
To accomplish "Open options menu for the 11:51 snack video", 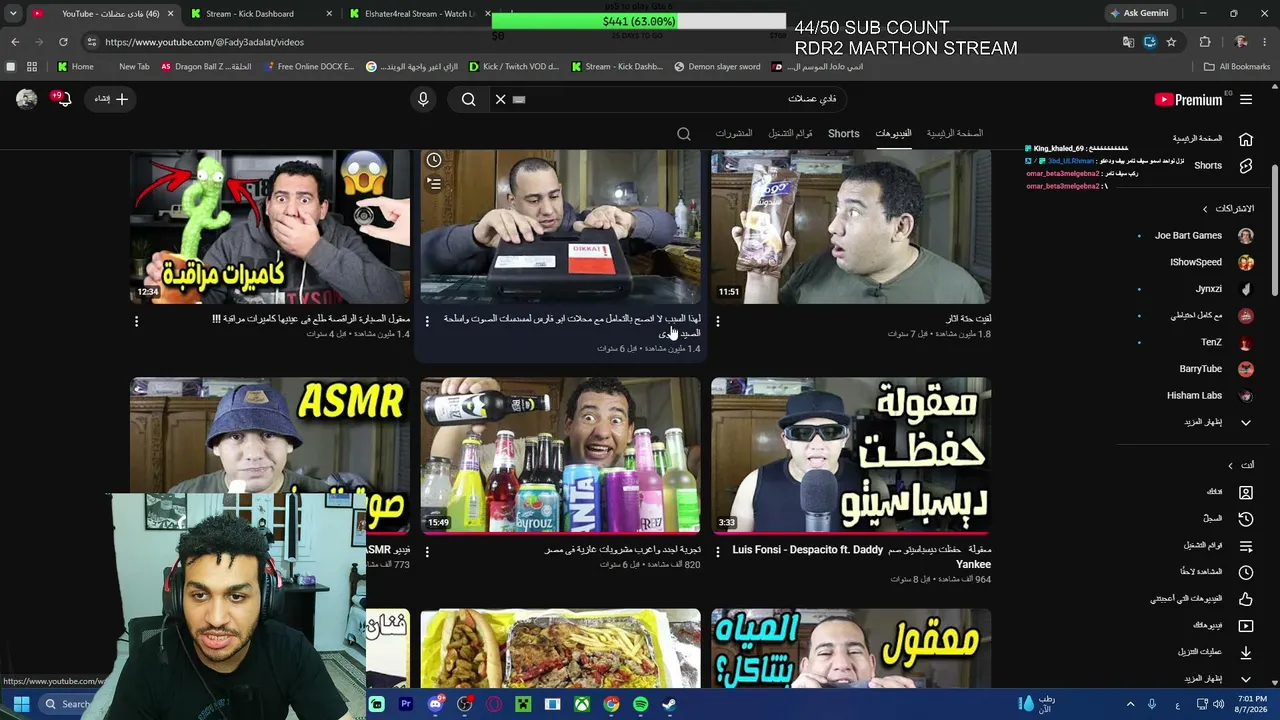I will click(x=718, y=321).
